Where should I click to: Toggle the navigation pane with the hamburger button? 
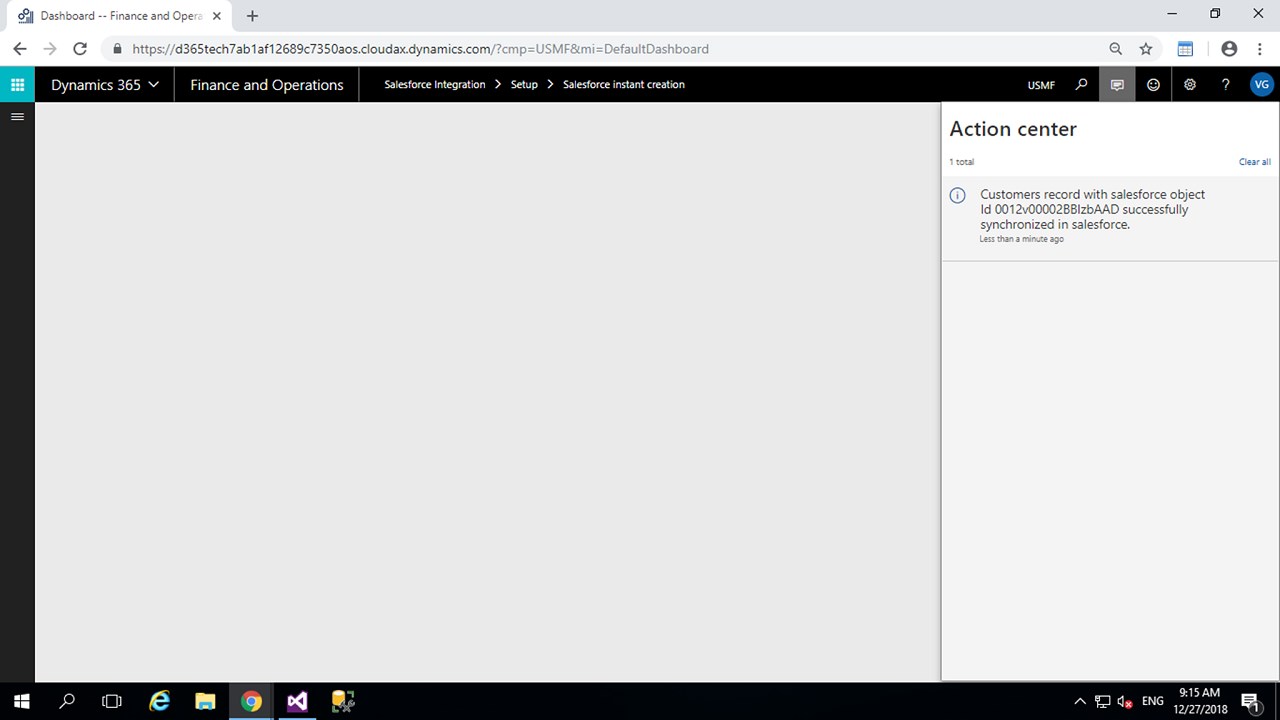coord(17,116)
